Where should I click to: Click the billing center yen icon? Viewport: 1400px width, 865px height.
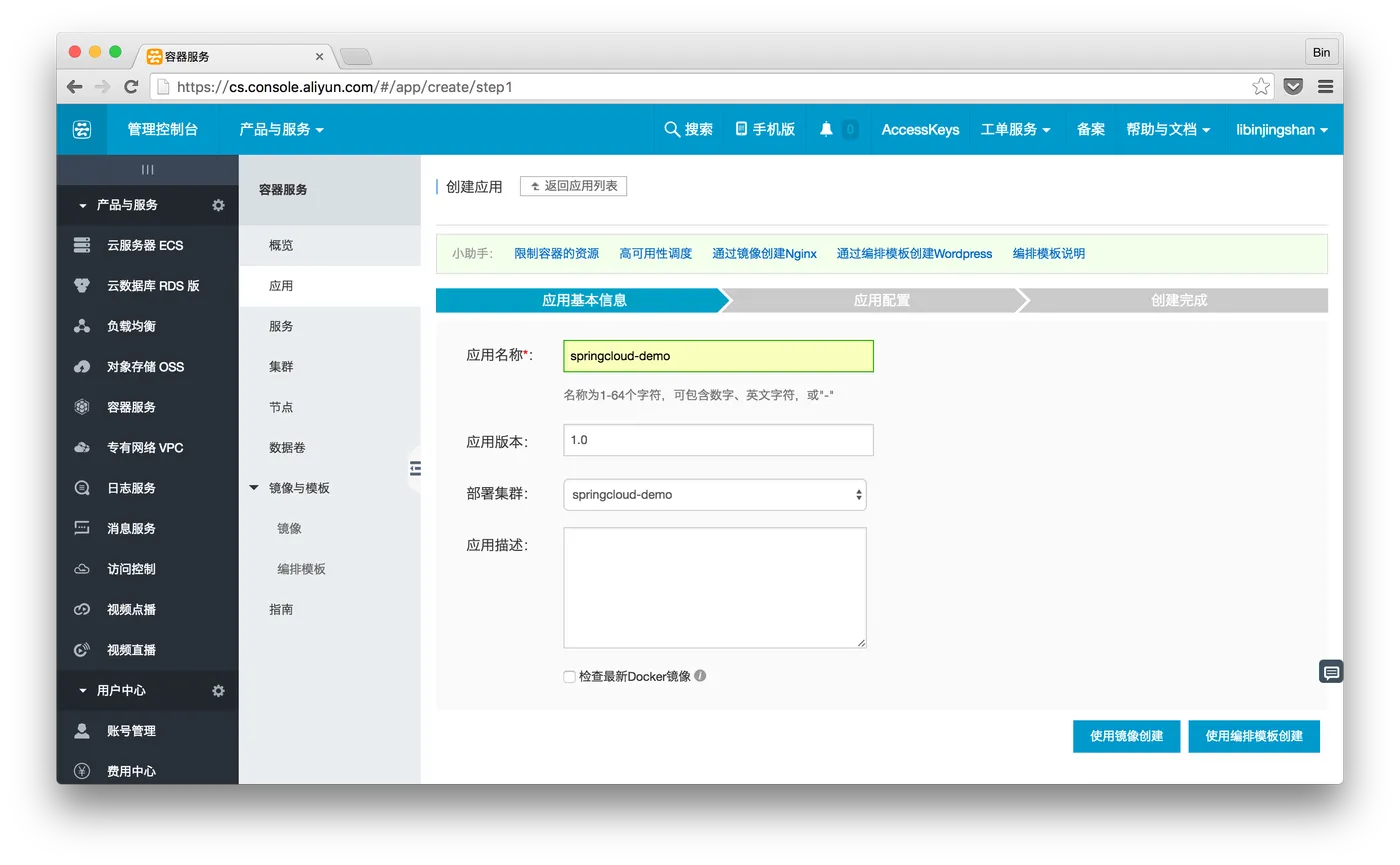pos(82,771)
